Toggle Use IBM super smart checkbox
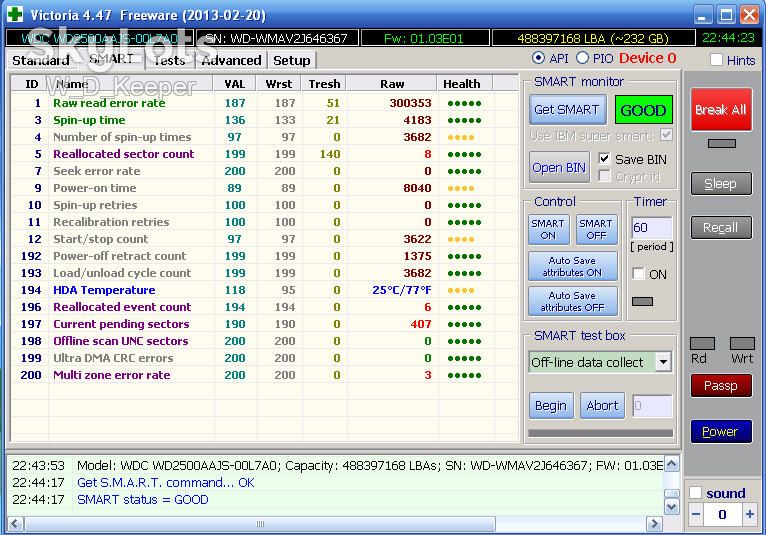766x535 pixels. click(x=666, y=134)
